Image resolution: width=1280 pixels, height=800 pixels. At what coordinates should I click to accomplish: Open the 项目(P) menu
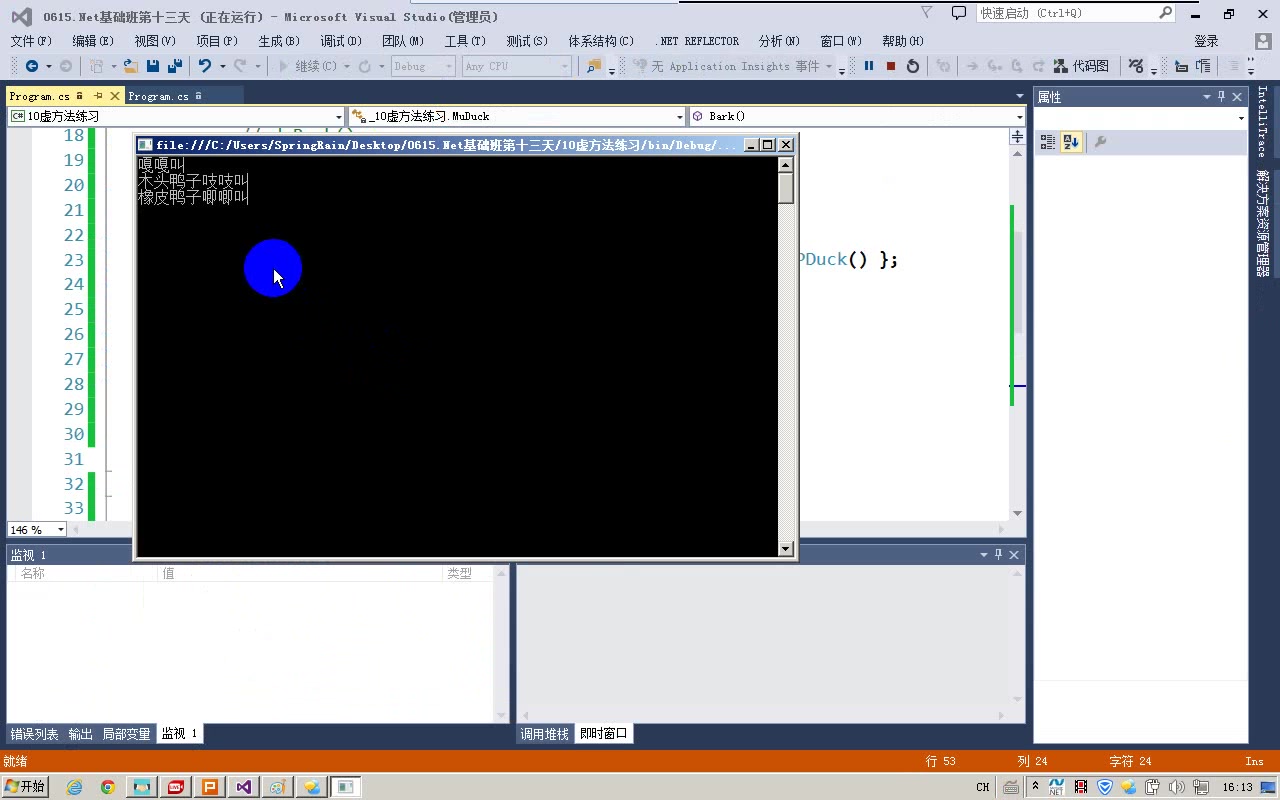pyautogui.click(x=217, y=41)
